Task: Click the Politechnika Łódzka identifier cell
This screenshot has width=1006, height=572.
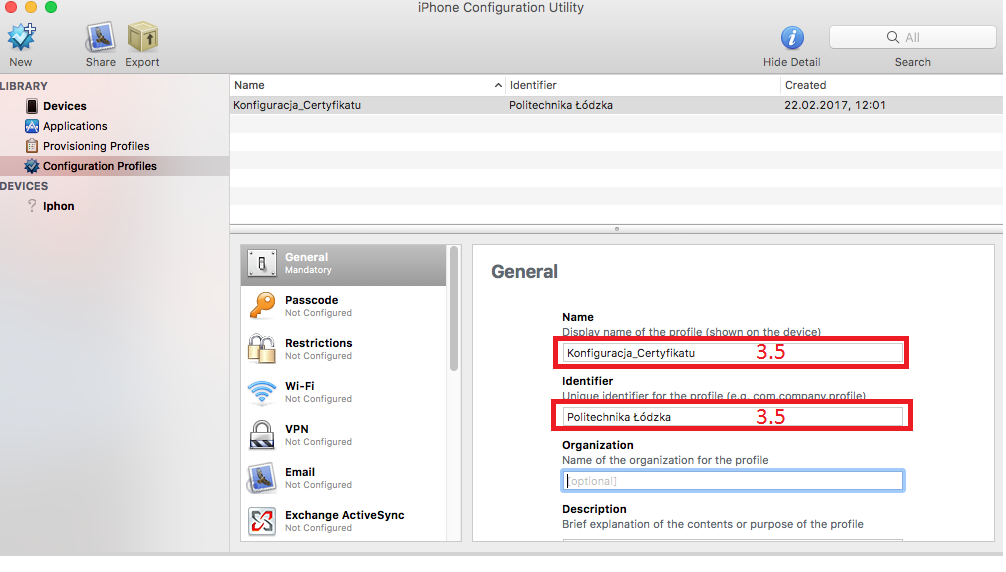Action: point(561,105)
